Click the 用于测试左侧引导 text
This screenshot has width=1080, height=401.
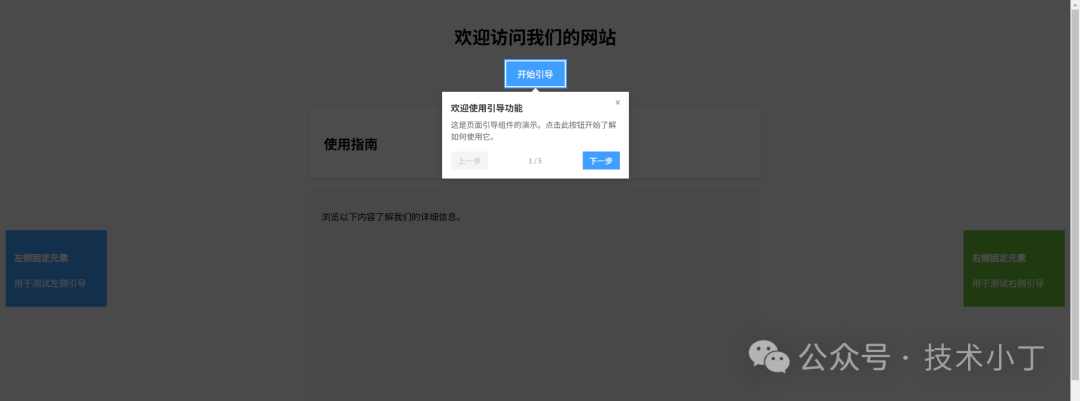(x=50, y=284)
